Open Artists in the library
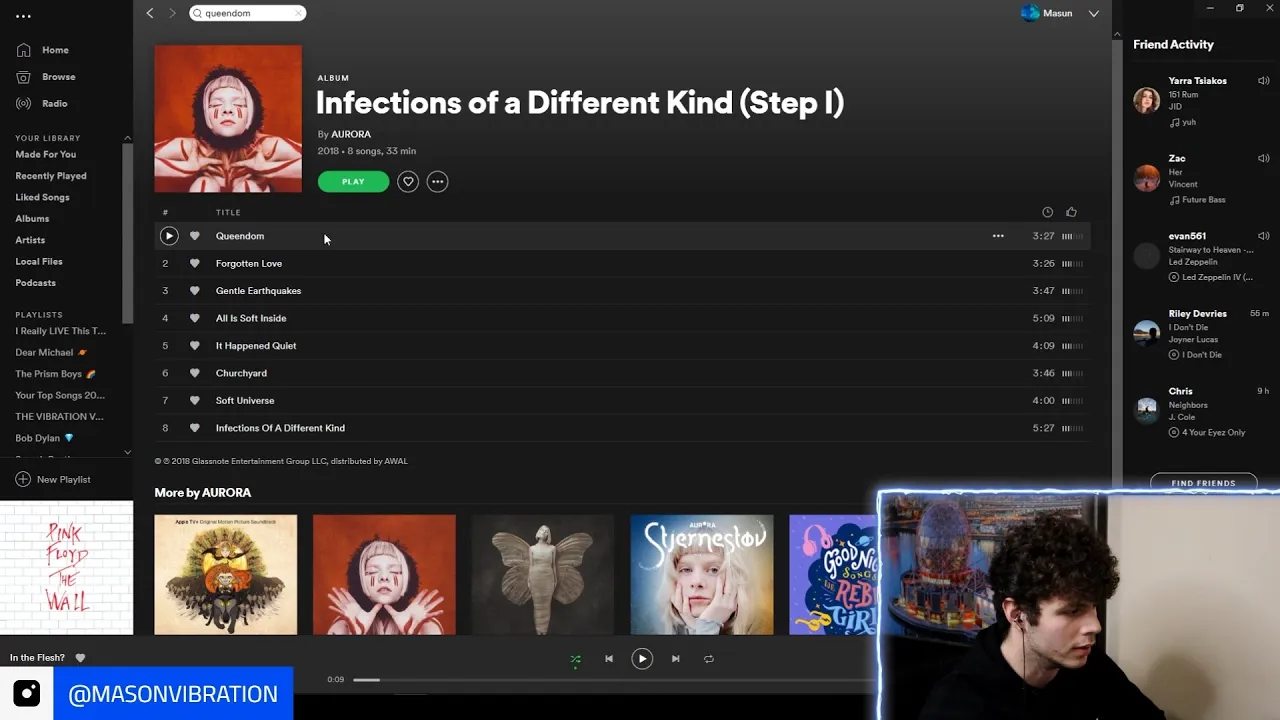The width and height of the screenshot is (1280, 720). click(x=30, y=240)
